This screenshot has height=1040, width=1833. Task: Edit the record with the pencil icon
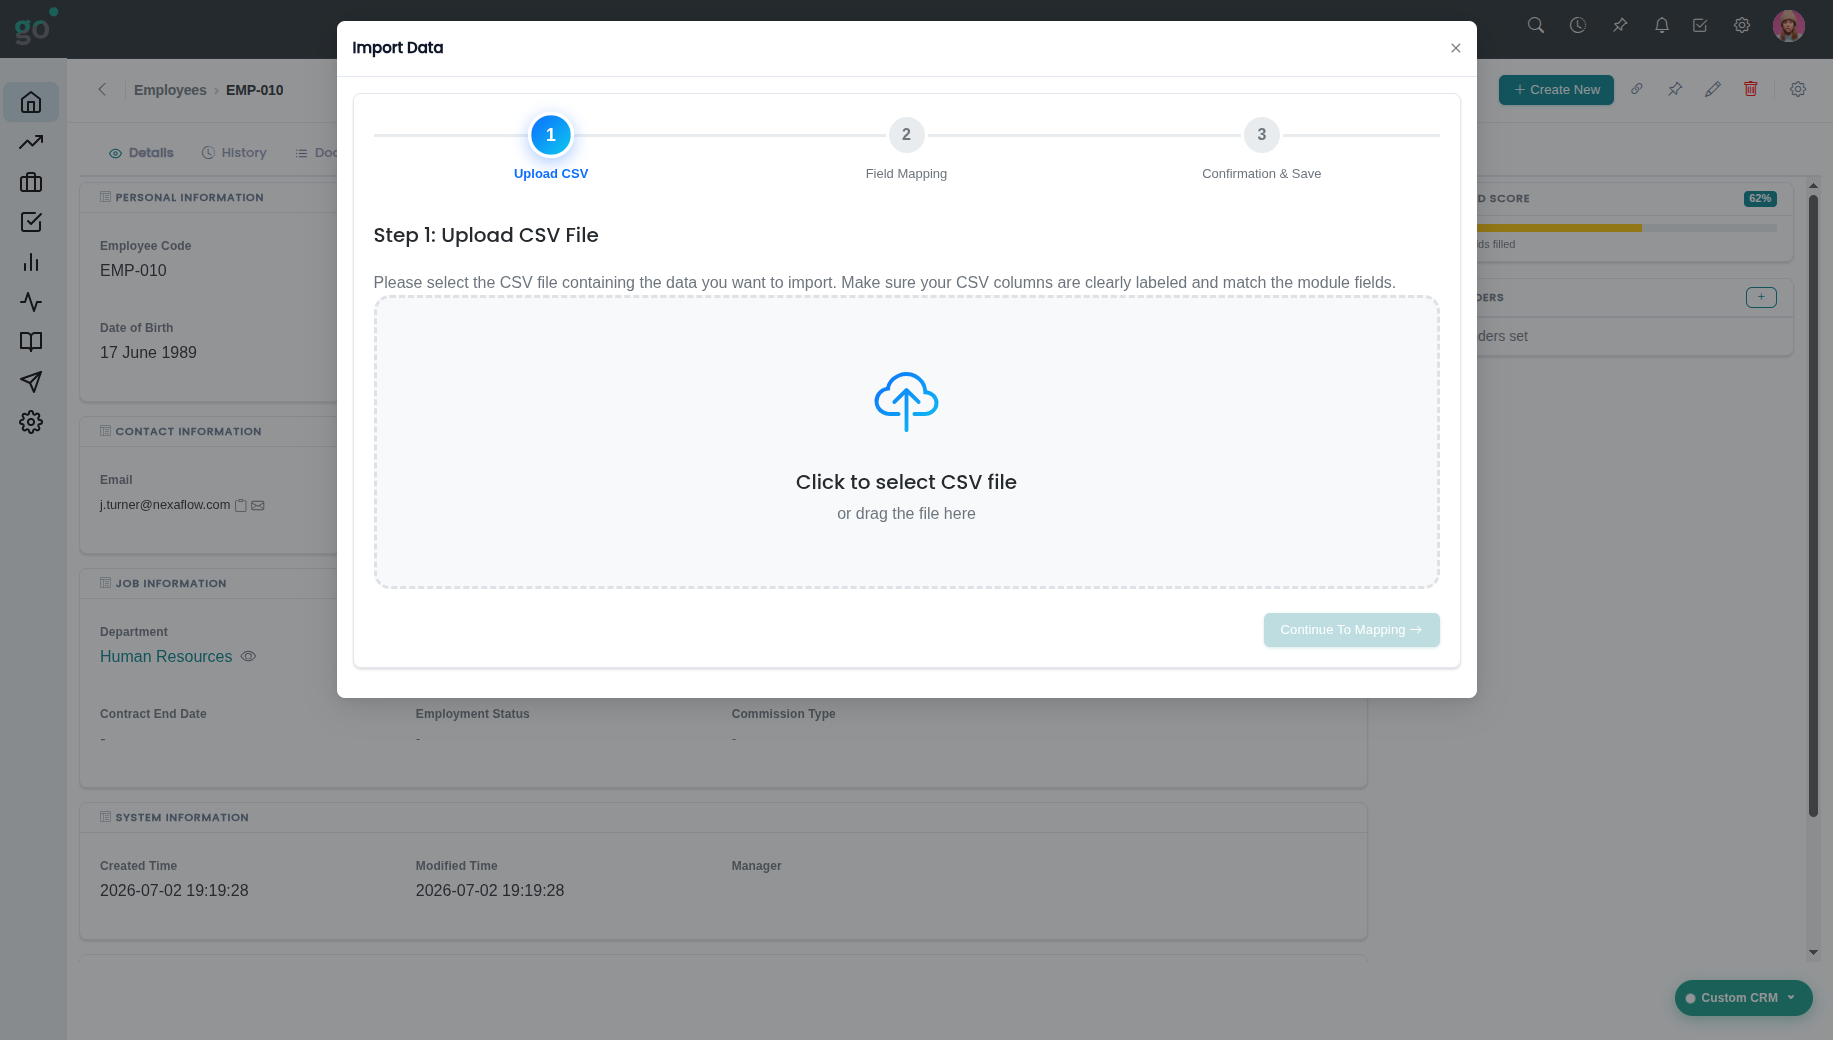1713,89
